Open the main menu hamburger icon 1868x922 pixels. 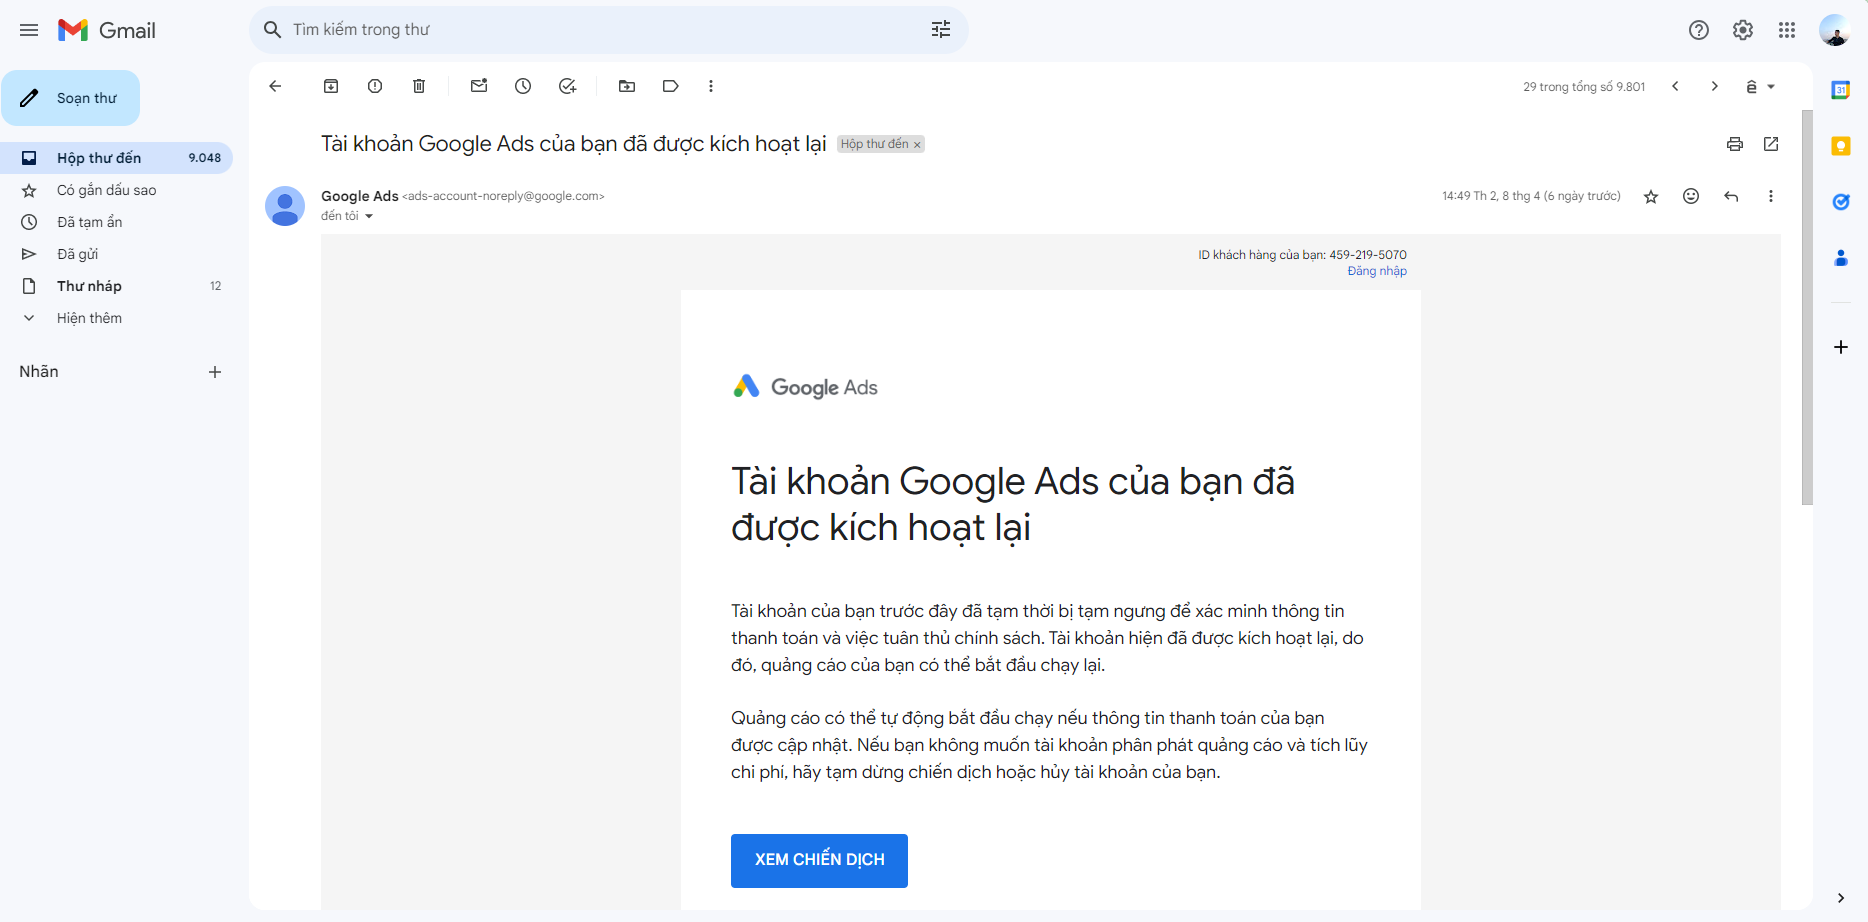(x=29, y=30)
